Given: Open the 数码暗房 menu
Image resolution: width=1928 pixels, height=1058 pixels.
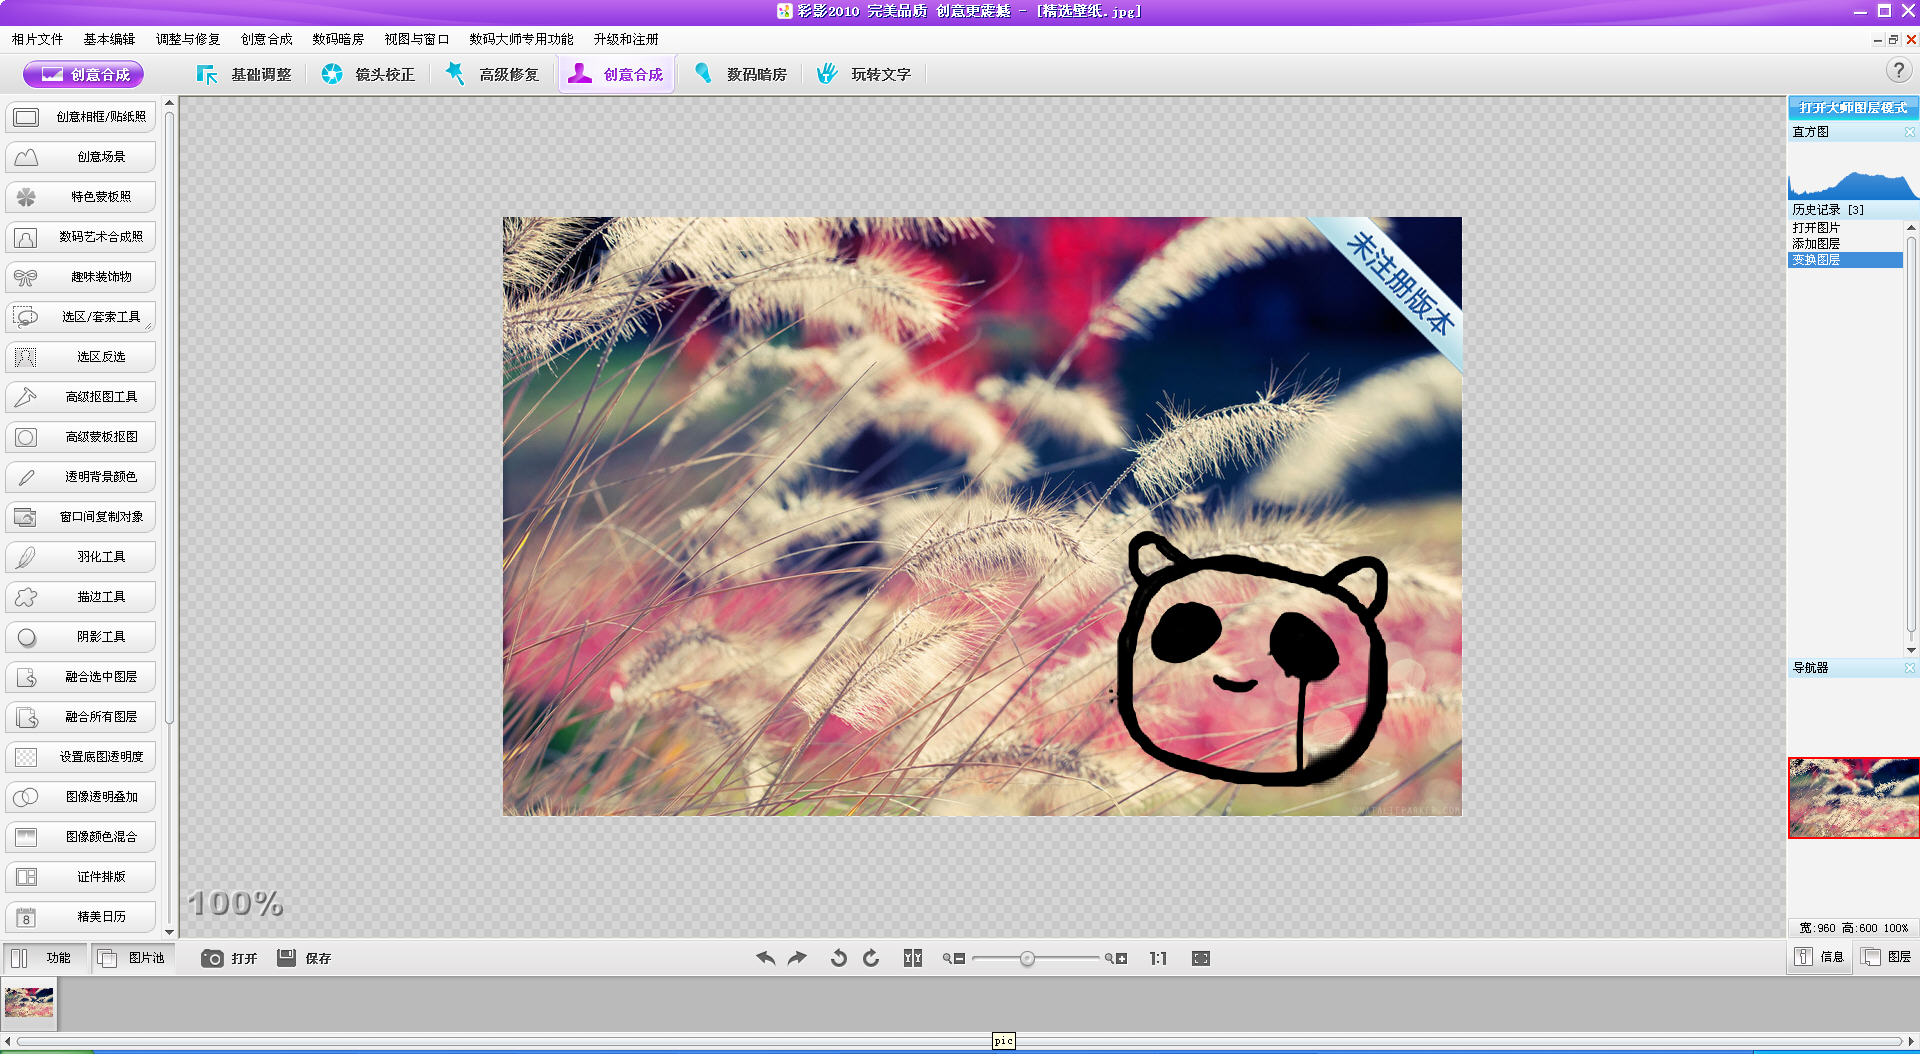Looking at the screenshot, I should coord(338,39).
